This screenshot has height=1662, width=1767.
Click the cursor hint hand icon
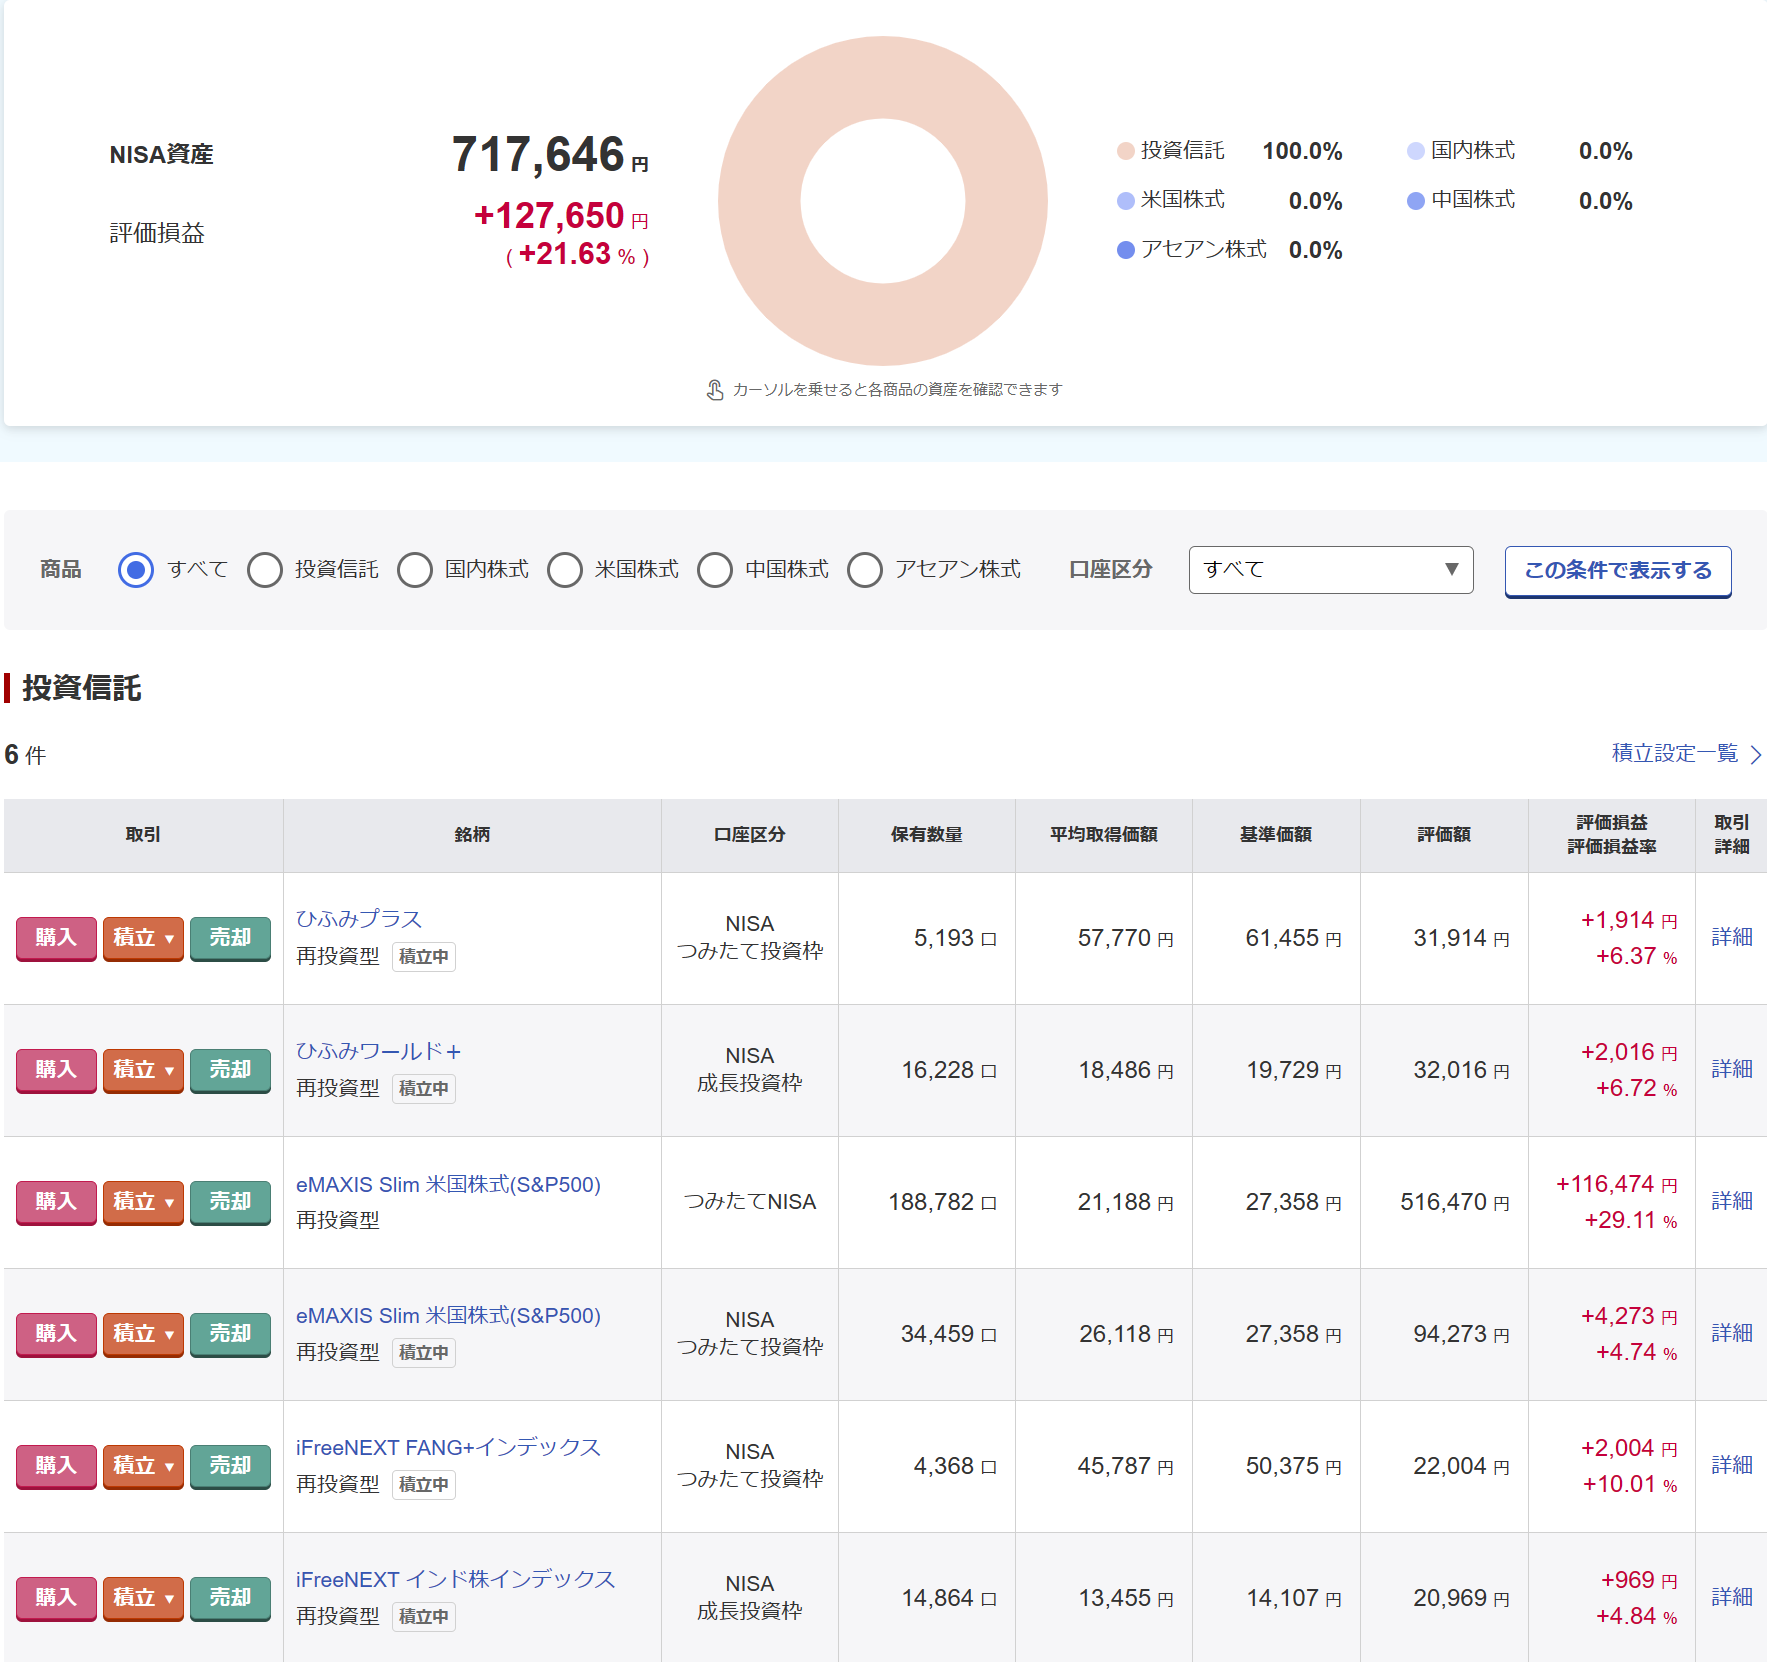pos(715,390)
